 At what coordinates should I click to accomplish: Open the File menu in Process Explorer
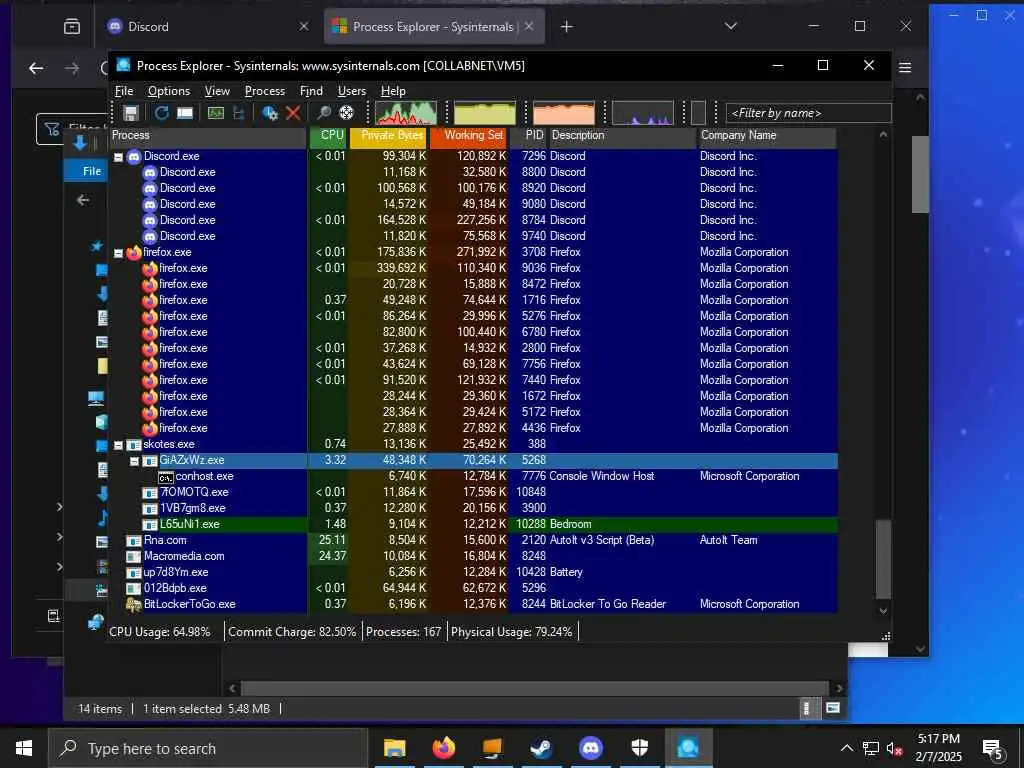click(124, 91)
